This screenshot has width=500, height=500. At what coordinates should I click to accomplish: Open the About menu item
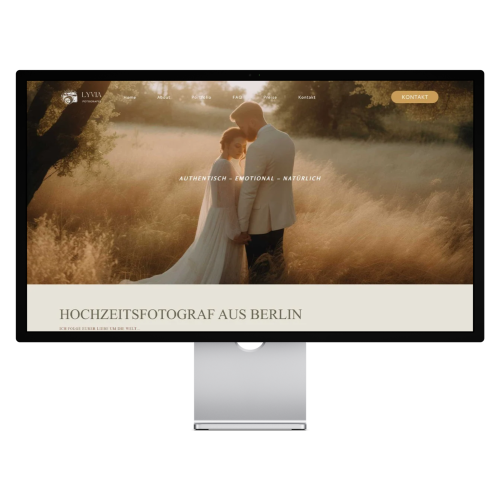(164, 97)
